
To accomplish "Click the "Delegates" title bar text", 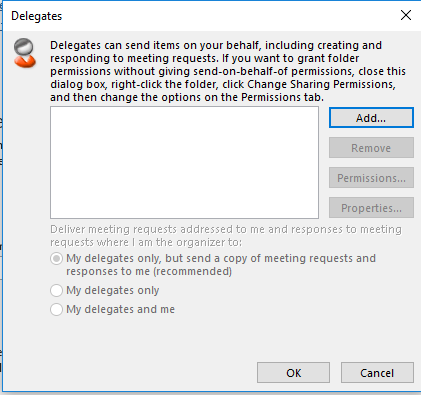I will (37, 16).
